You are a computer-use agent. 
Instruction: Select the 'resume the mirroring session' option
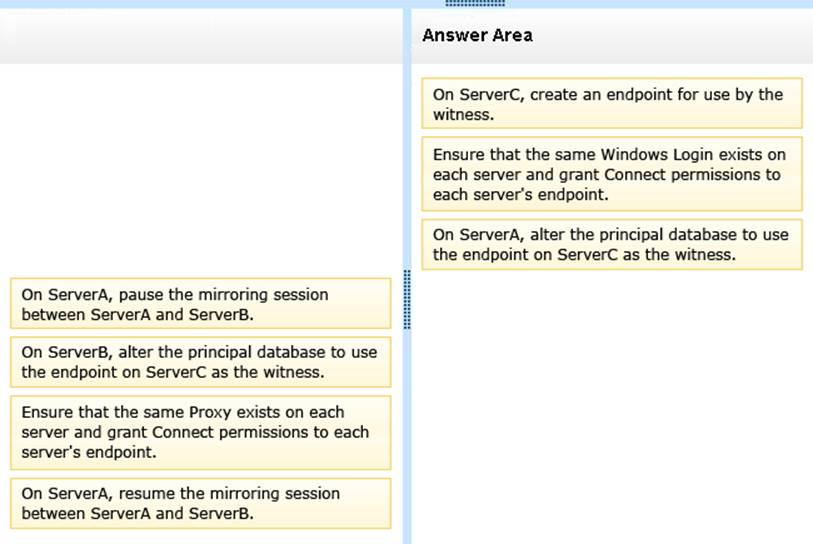click(200, 503)
